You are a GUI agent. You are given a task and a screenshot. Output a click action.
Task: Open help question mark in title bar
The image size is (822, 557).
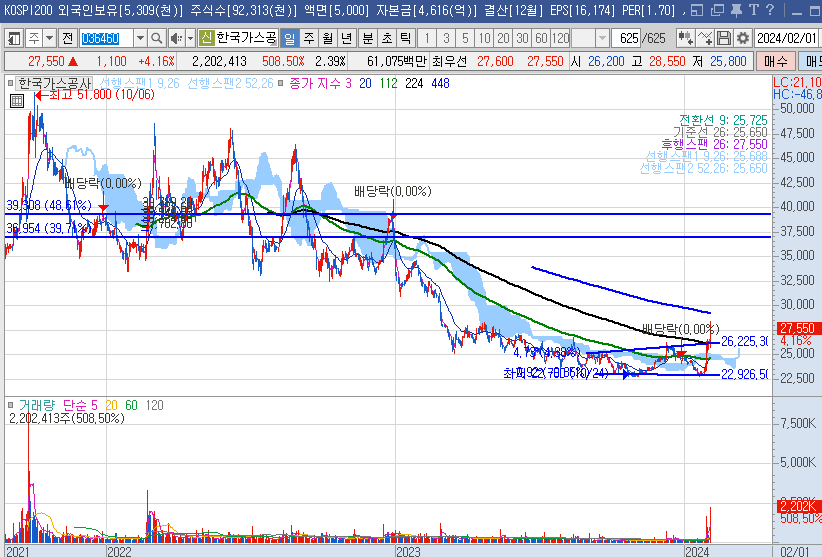point(770,10)
